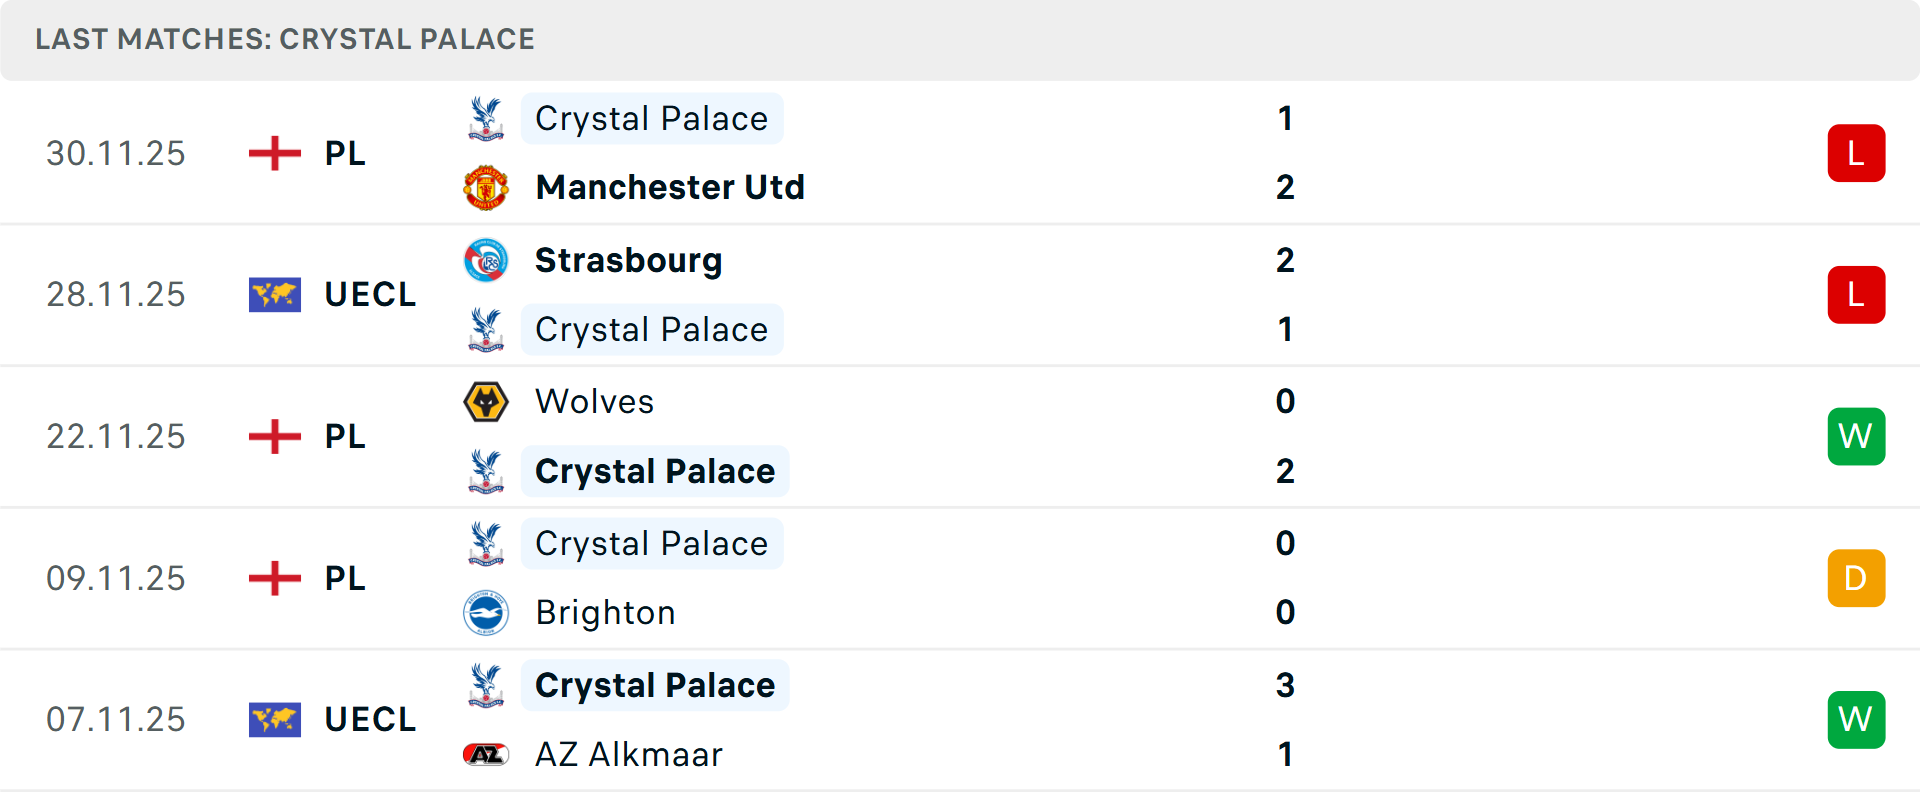Click the Brighton team name link

[605, 612]
